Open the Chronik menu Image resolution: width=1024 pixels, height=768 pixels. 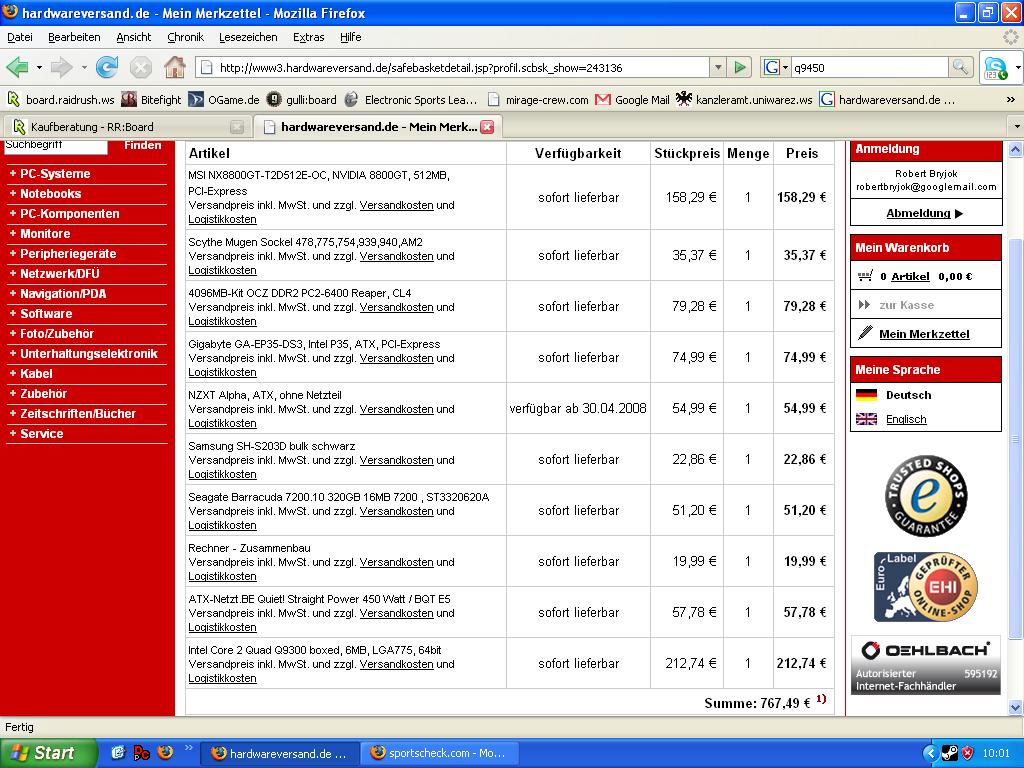[185, 37]
